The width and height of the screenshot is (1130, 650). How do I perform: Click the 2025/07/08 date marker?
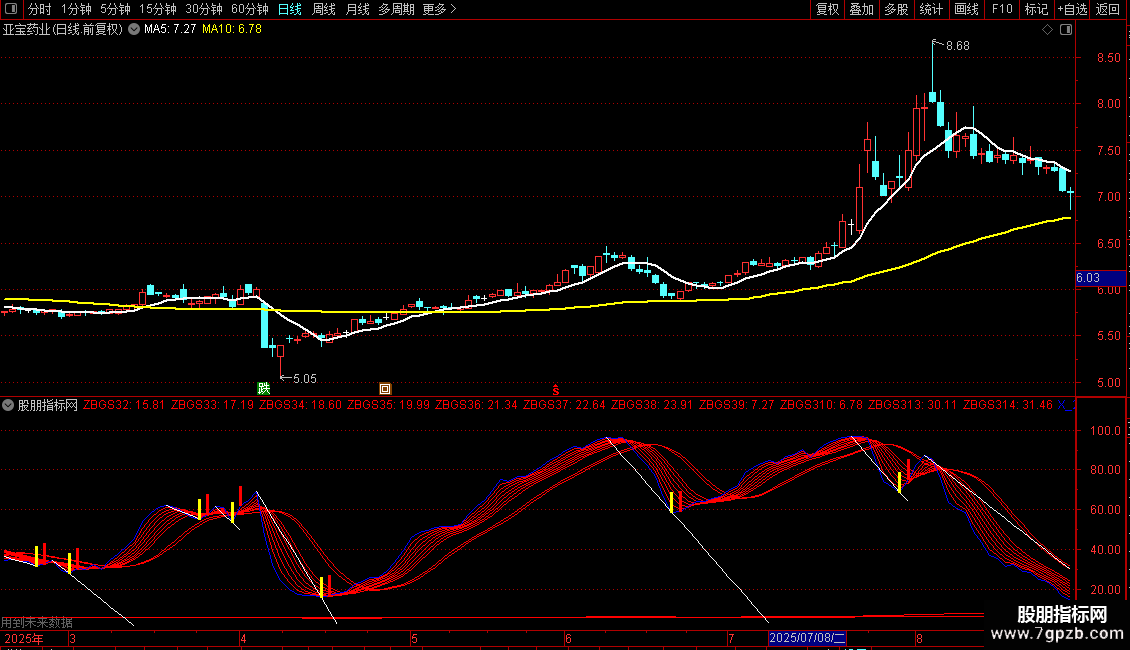pyautogui.click(x=807, y=638)
